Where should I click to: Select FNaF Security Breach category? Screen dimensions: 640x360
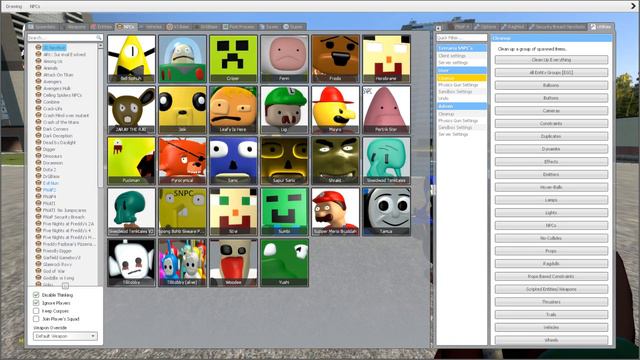tap(64, 217)
